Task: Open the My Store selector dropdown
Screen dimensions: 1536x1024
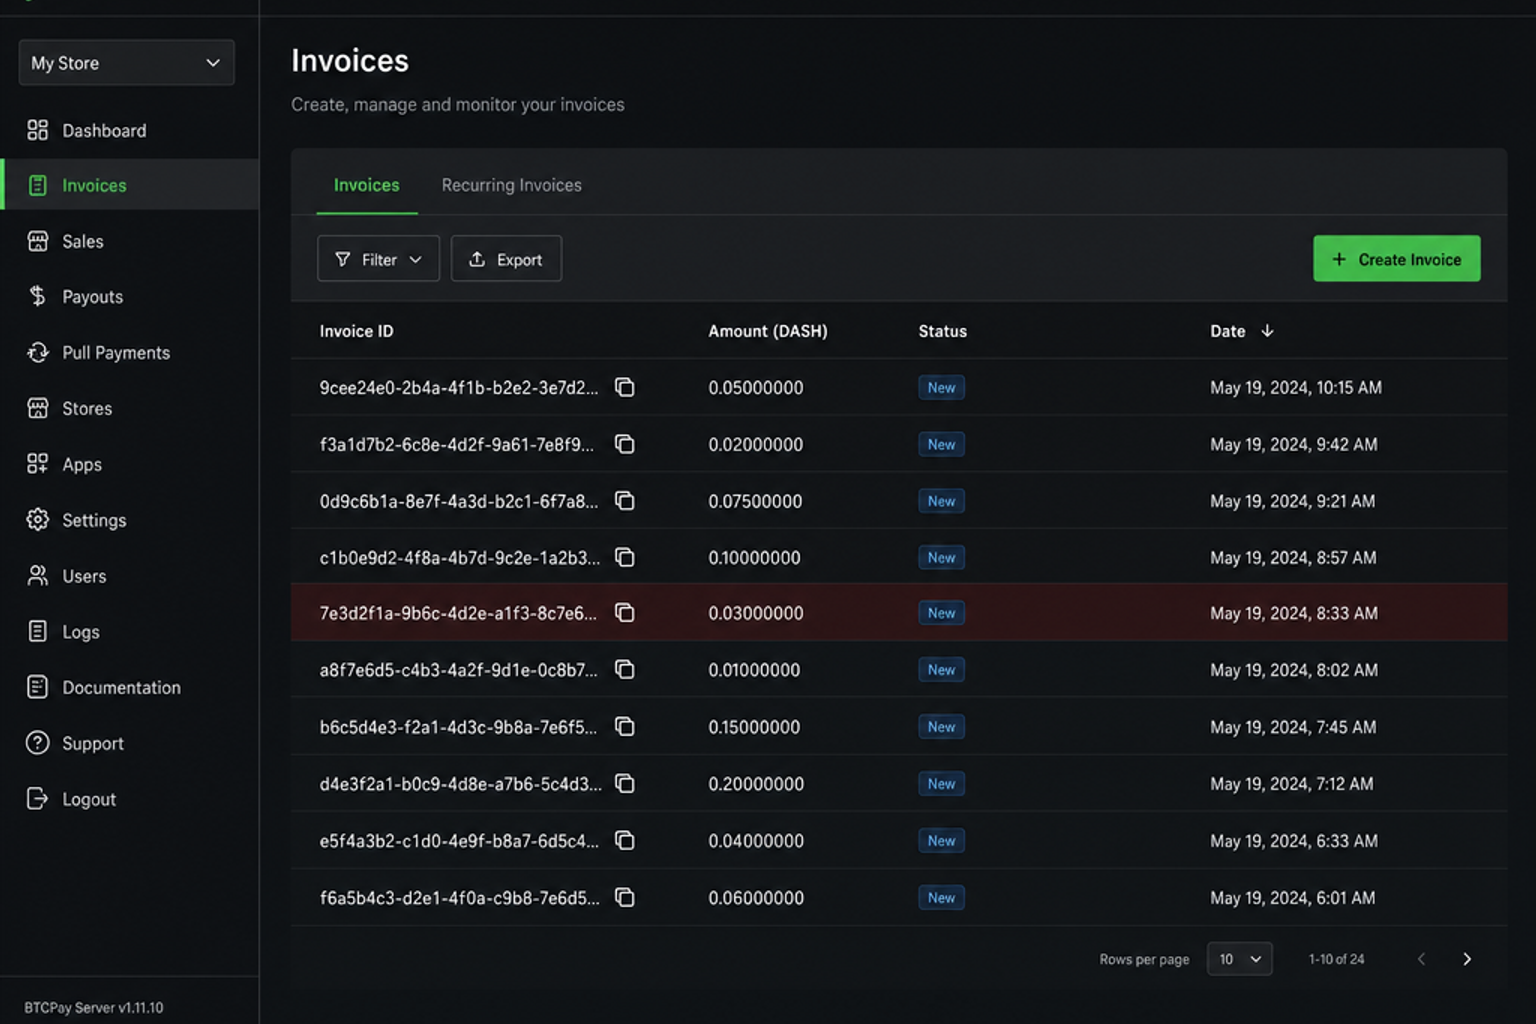Action: (x=127, y=63)
